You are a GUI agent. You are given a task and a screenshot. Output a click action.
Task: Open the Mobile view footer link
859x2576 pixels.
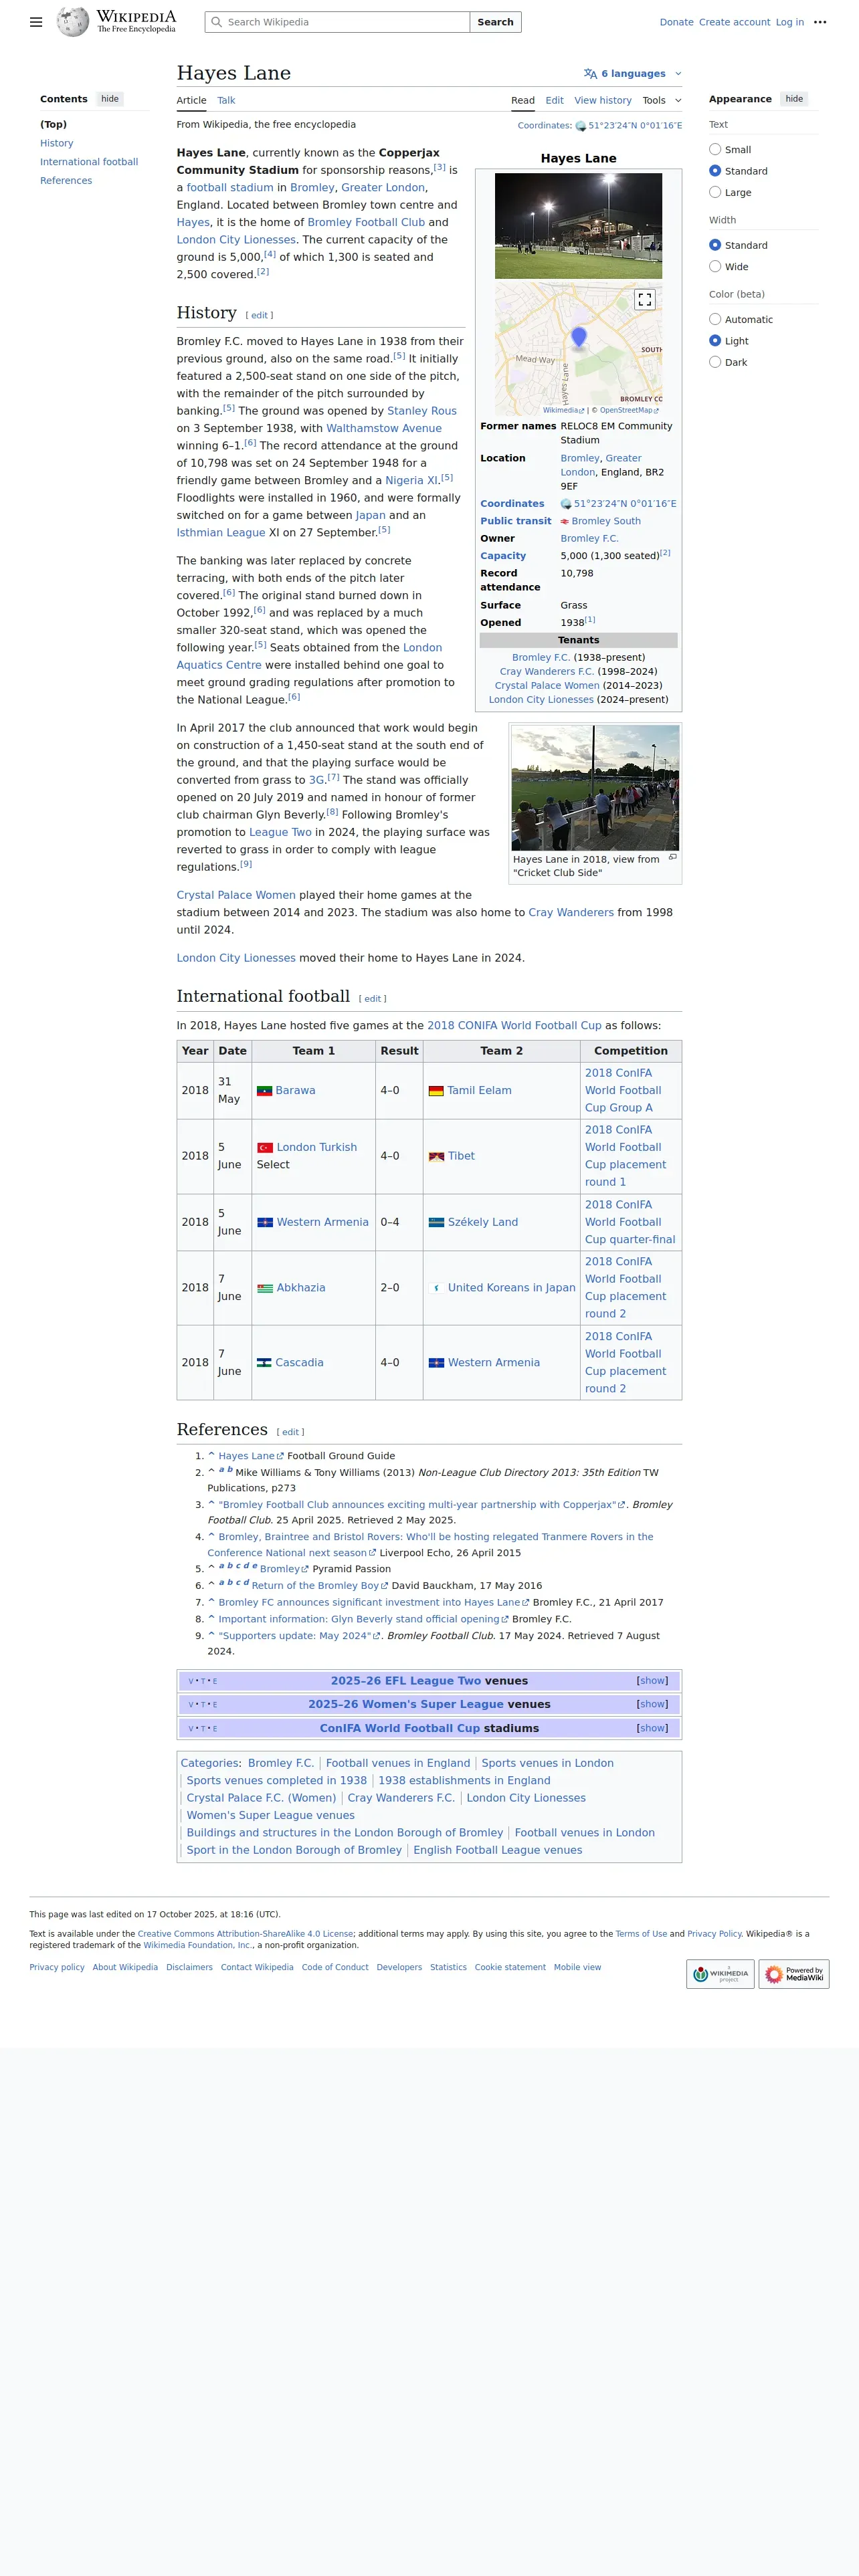point(577,1968)
